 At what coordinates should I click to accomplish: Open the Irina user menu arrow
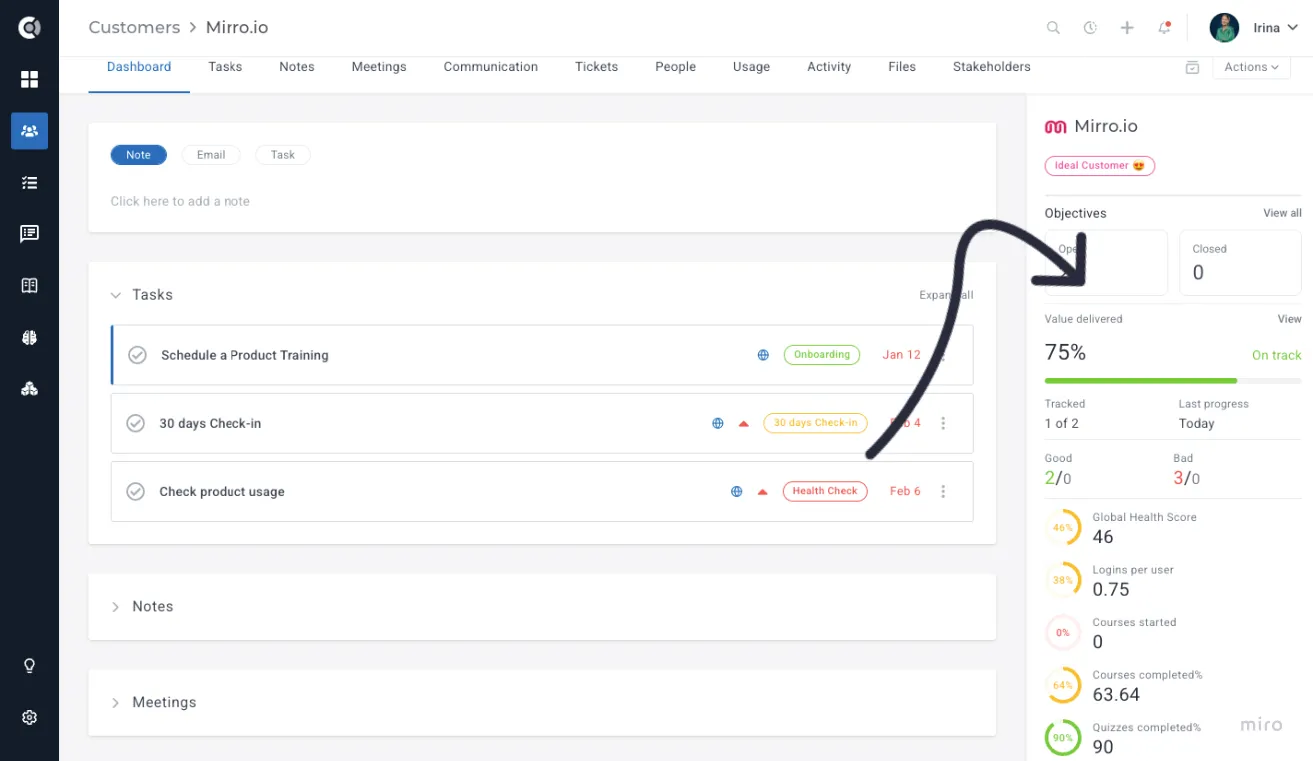pyautogui.click(x=1293, y=28)
